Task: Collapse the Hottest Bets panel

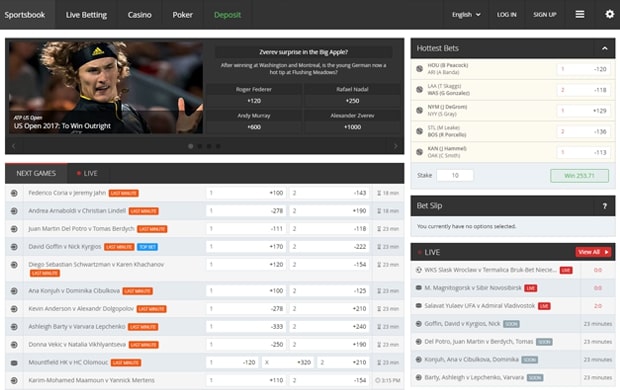Action: [x=604, y=48]
